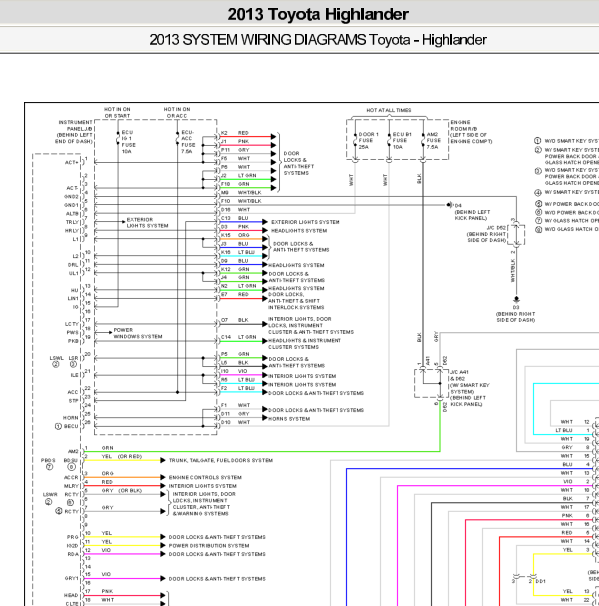Image resolution: width=599 pixels, height=606 pixels.
Task: Click the J/C D62 junction connector box
Action: 516,234
